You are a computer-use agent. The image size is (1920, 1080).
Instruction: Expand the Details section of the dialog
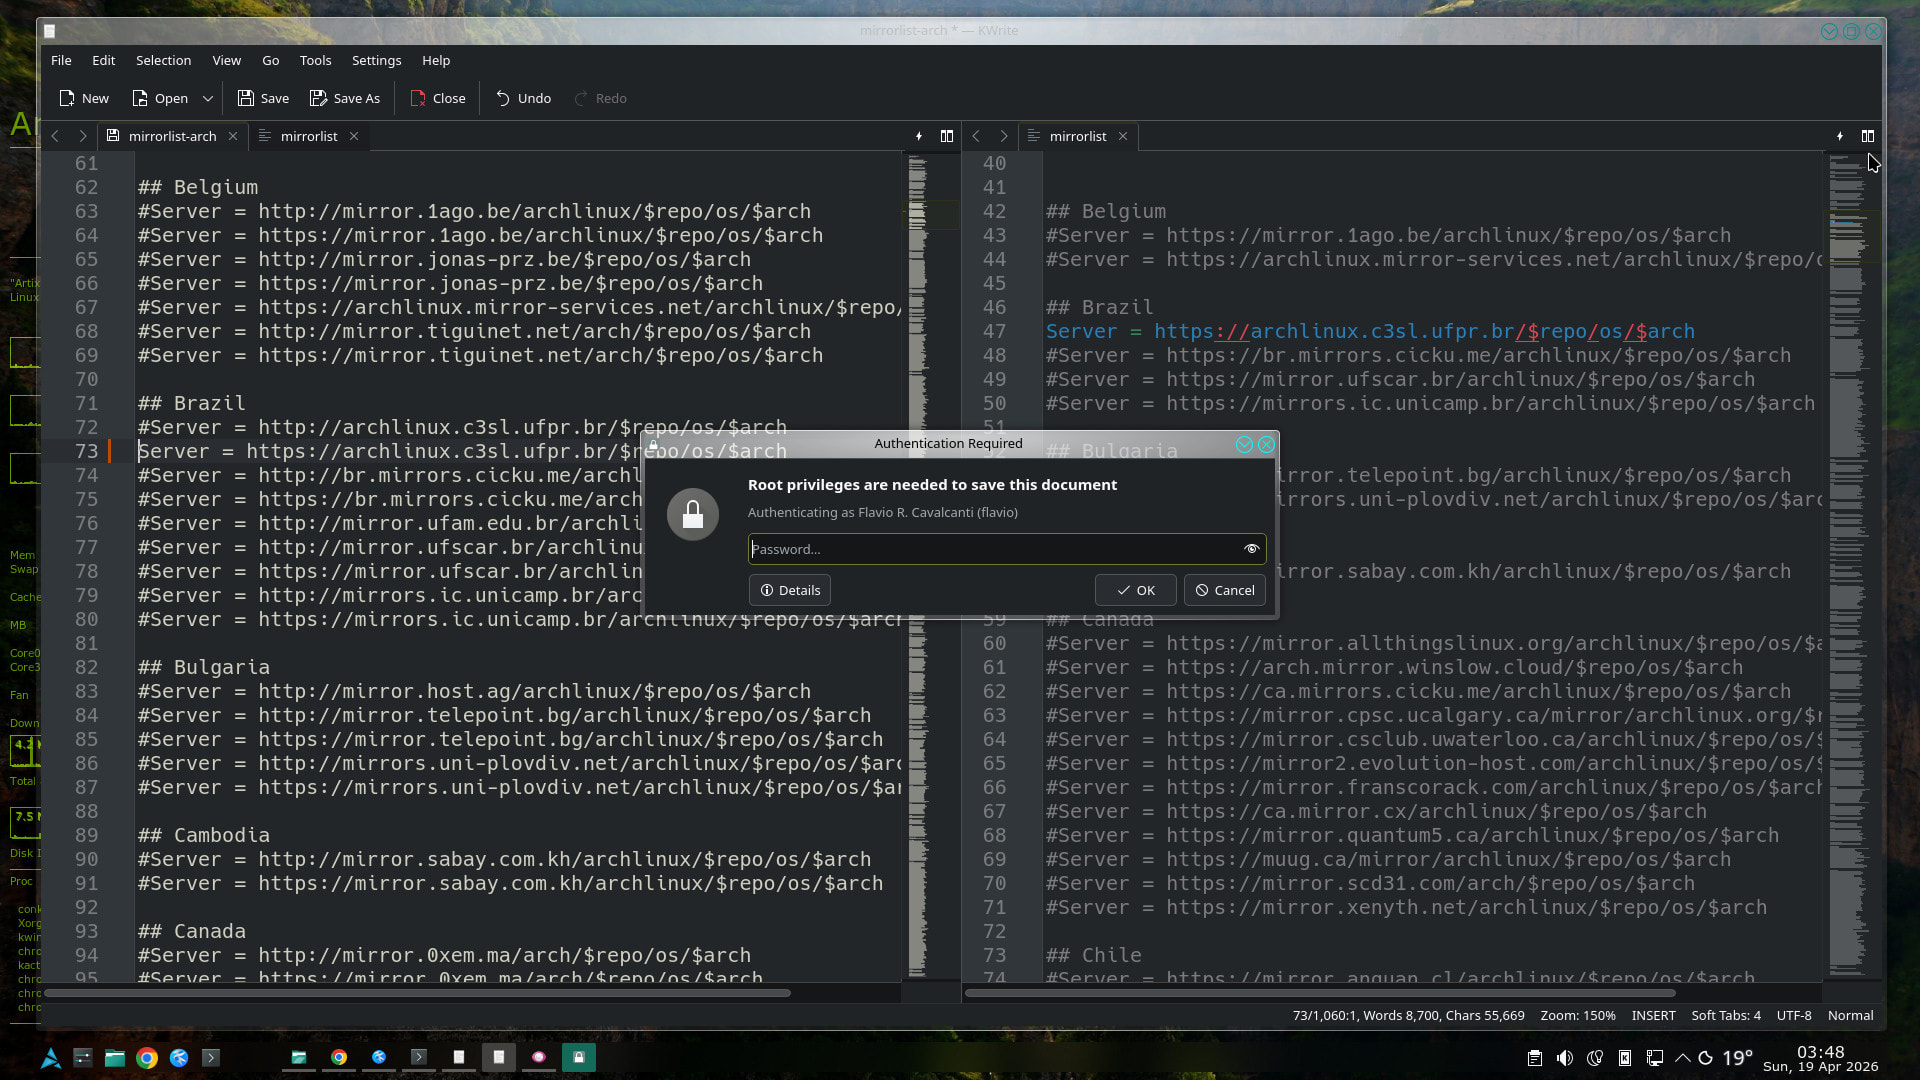[x=789, y=590]
